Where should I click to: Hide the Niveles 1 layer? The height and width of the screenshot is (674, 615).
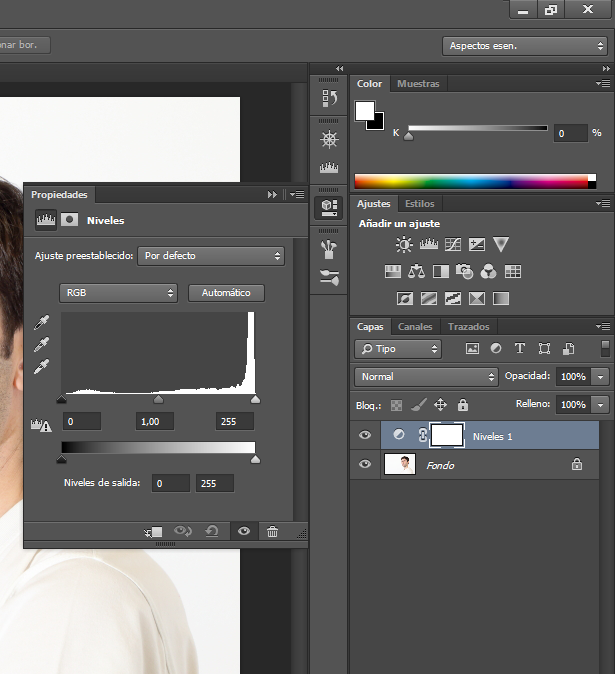coord(365,435)
